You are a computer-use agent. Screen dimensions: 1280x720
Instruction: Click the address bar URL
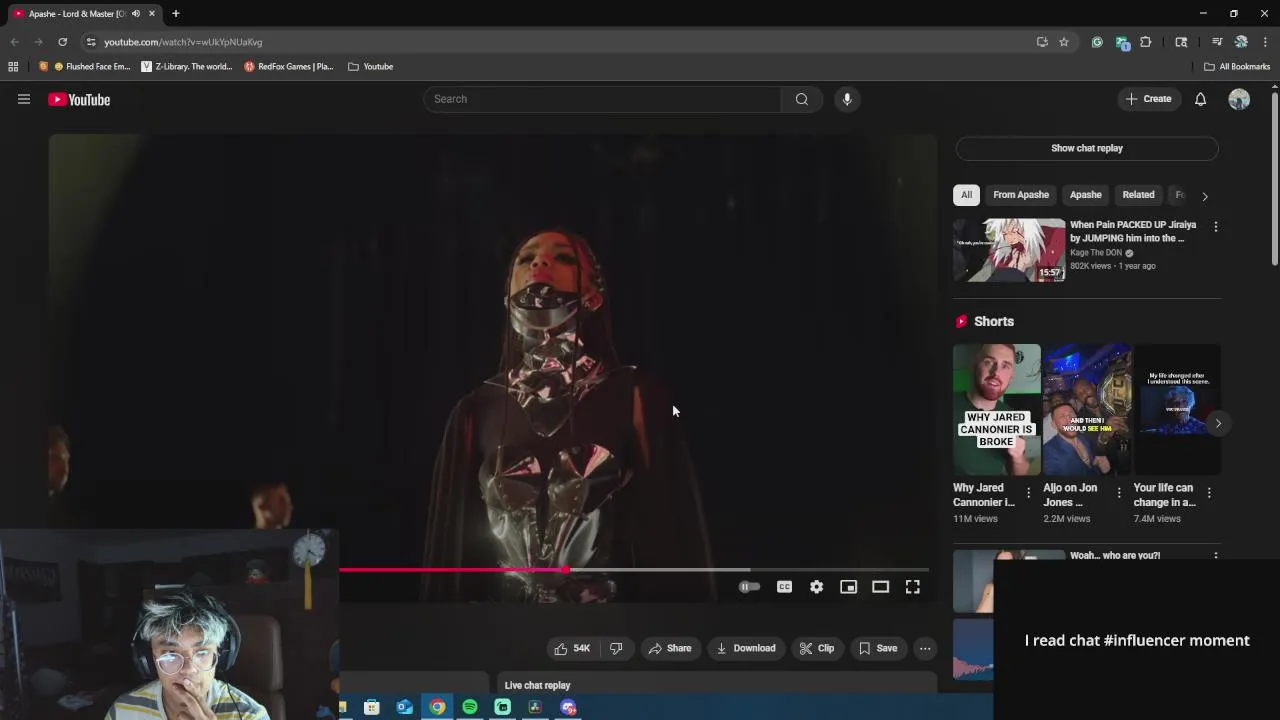tap(183, 42)
